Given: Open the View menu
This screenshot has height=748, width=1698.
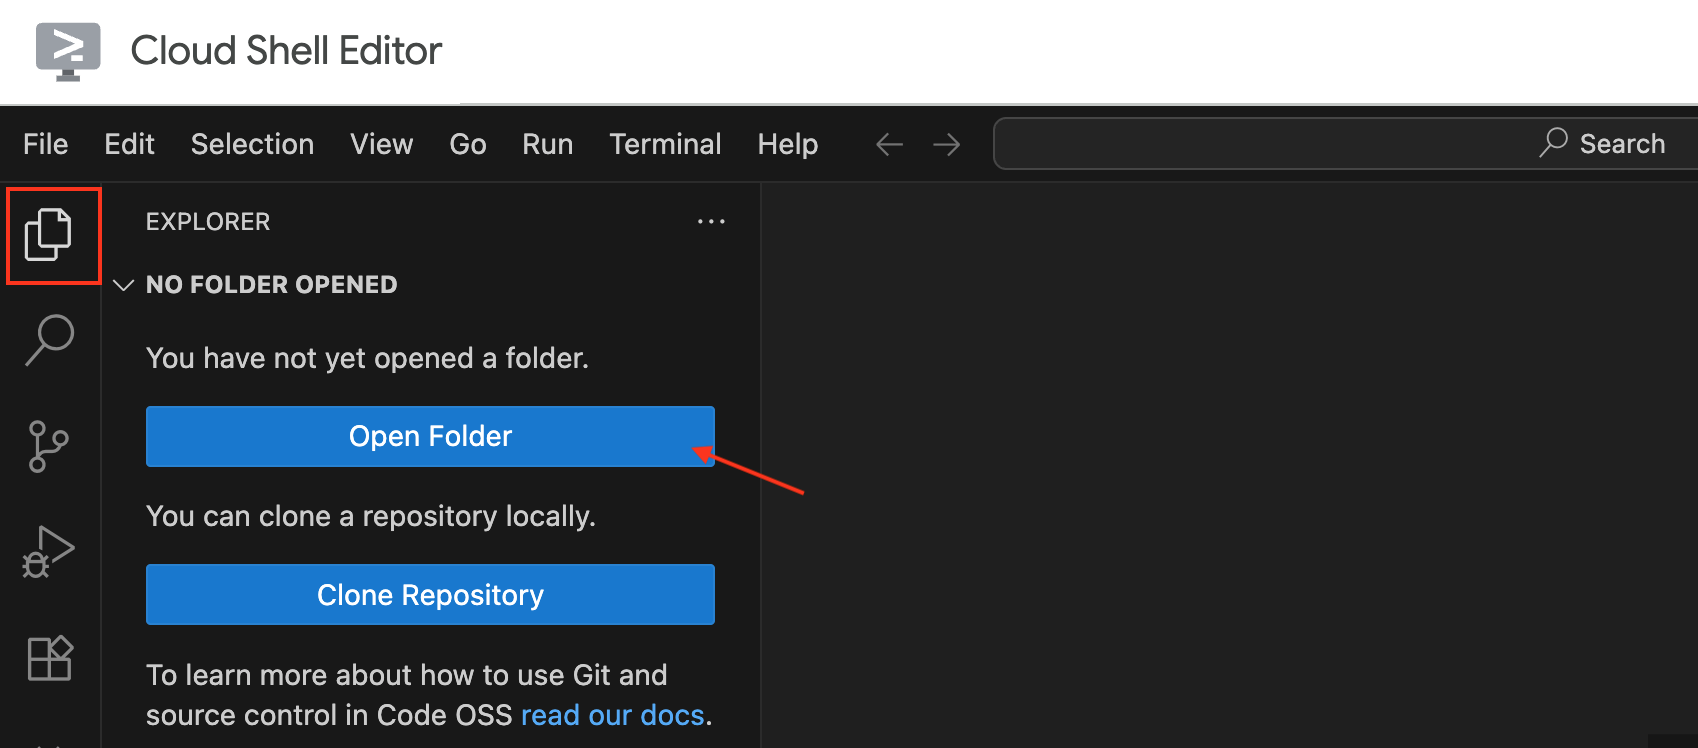Looking at the screenshot, I should pos(381,145).
